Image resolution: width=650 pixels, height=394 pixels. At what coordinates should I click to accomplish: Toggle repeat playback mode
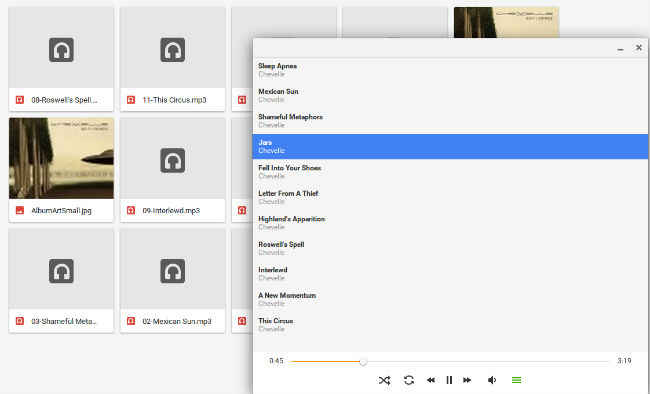pos(409,380)
